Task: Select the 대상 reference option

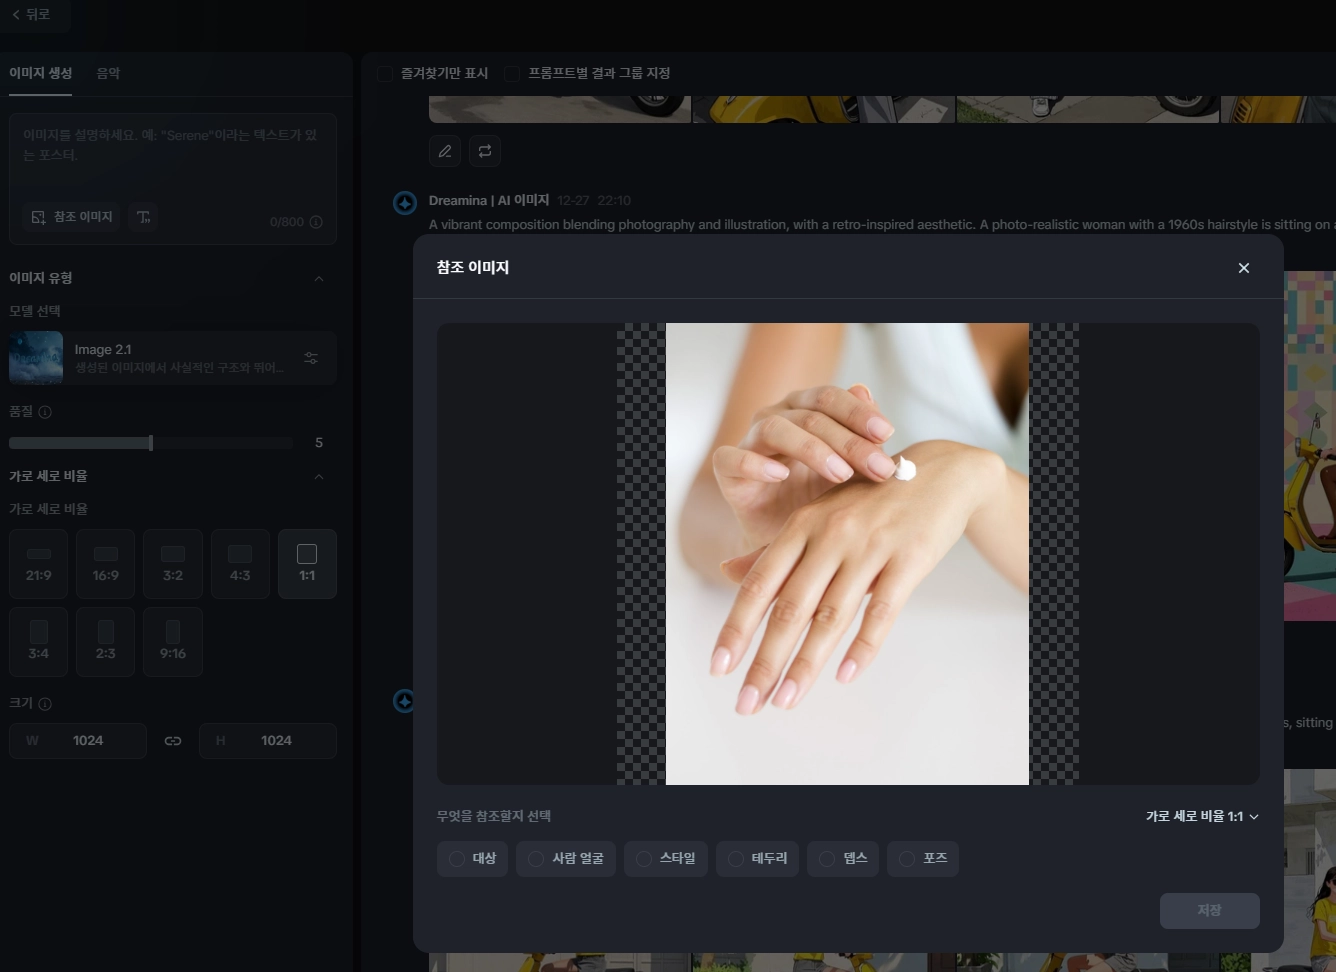Action: [x=473, y=858]
